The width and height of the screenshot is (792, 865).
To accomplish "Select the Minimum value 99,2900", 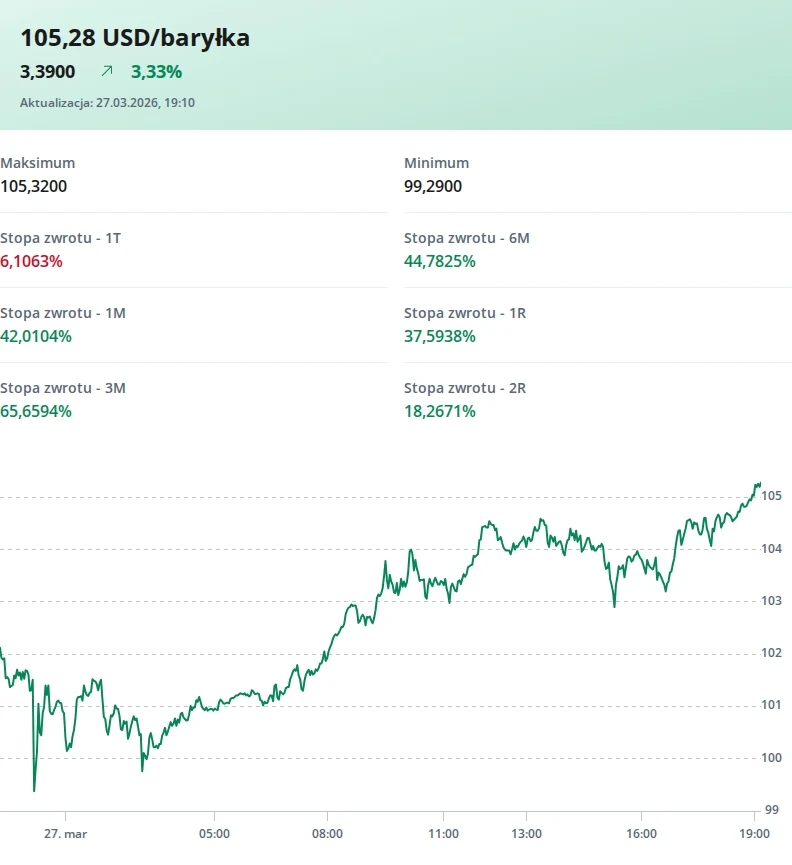I will coord(433,186).
